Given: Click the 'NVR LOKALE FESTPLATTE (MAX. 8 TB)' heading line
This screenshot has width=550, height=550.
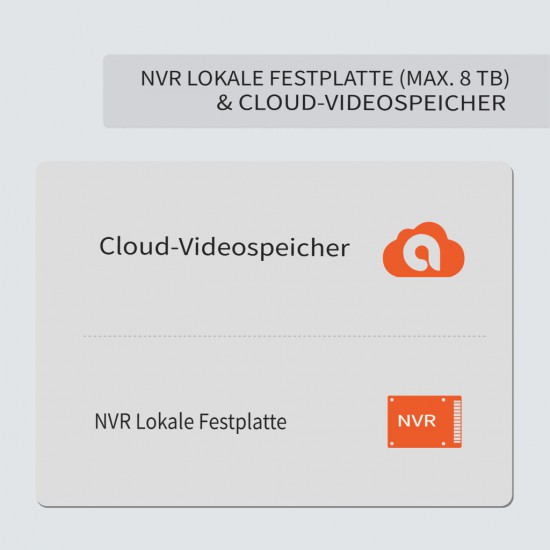Looking at the screenshot, I should pos(324,78).
